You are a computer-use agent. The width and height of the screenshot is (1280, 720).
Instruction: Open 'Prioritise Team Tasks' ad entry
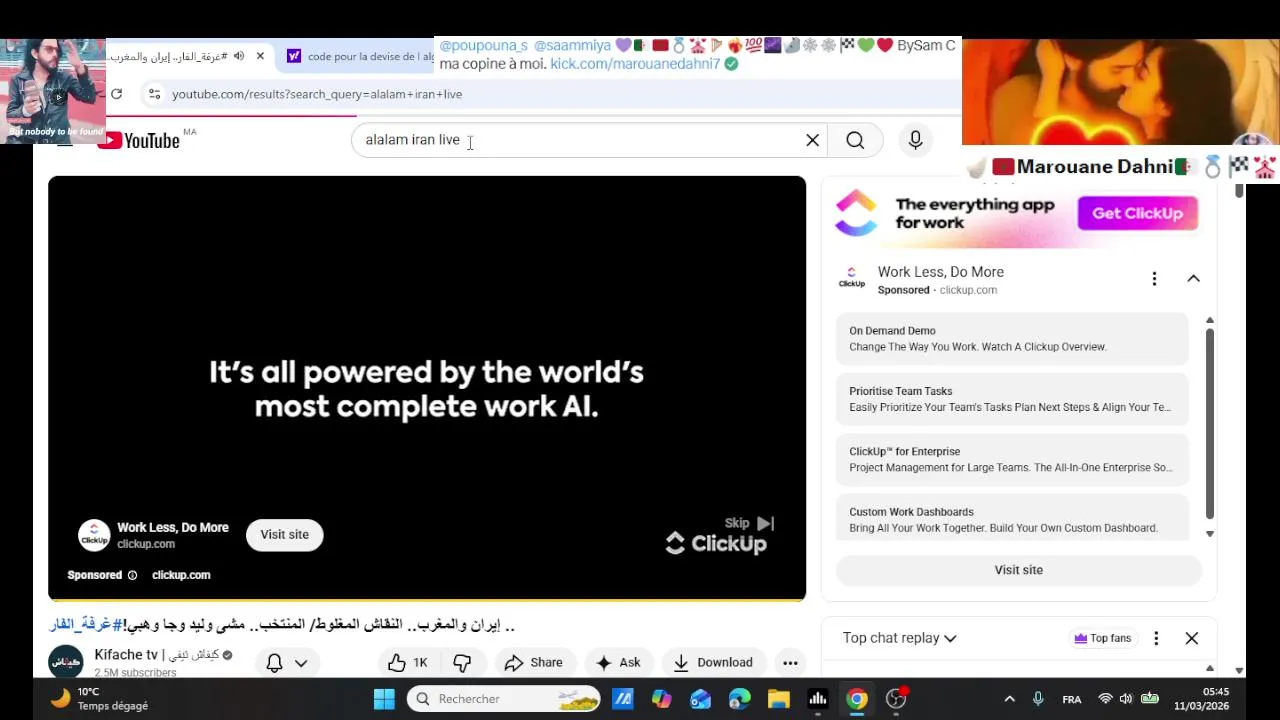pyautogui.click(x=1012, y=399)
